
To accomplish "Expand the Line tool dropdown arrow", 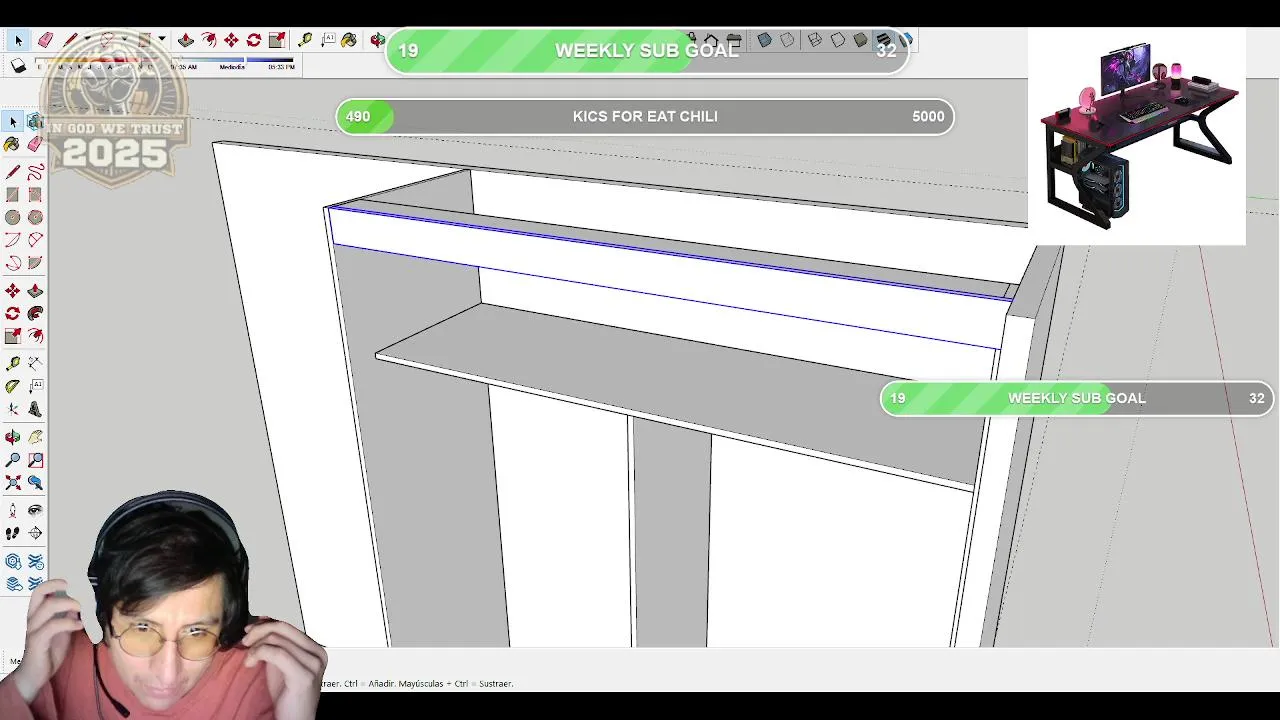I will (x=87, y=40).
